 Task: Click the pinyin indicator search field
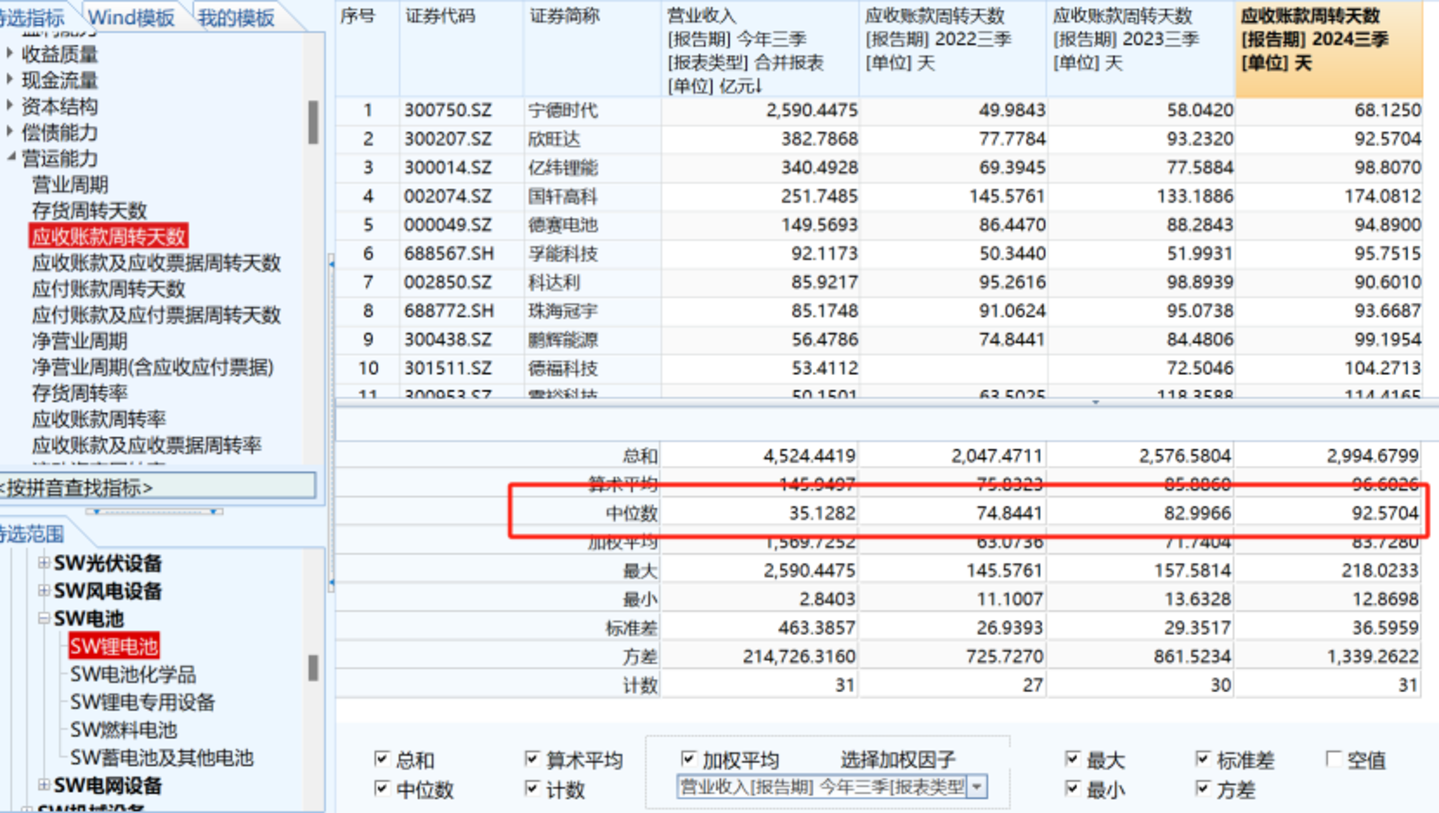[157, 488]
